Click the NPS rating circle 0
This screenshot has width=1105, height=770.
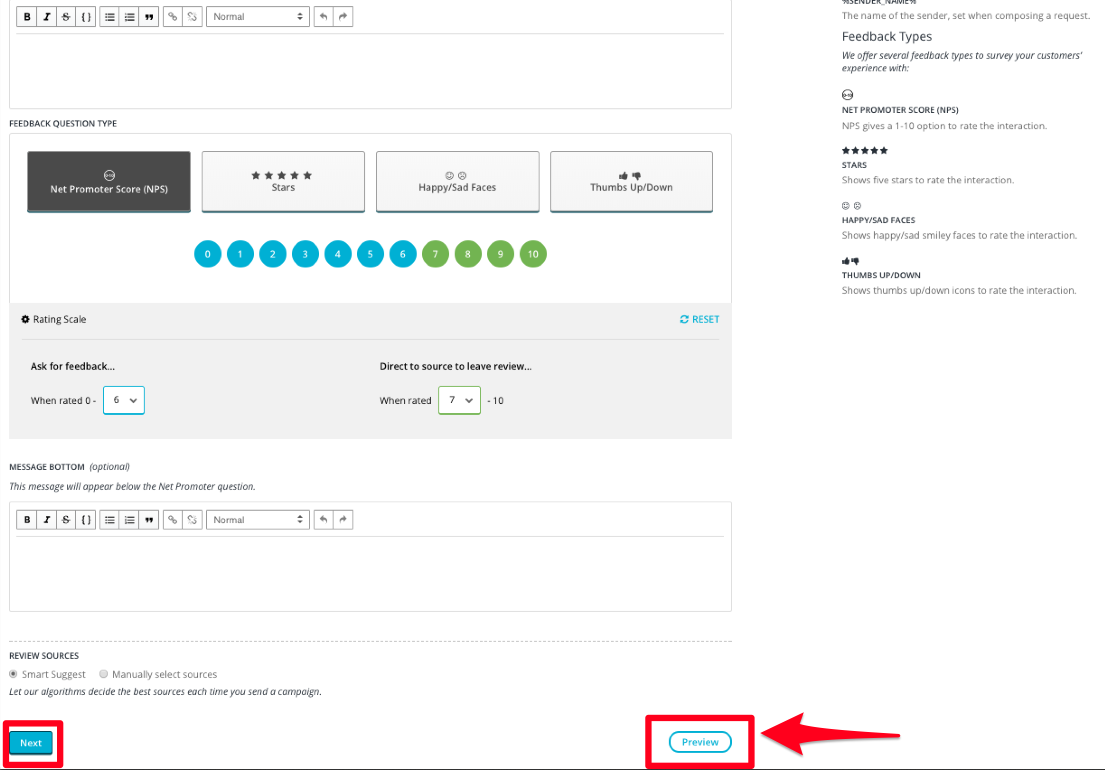208,254
